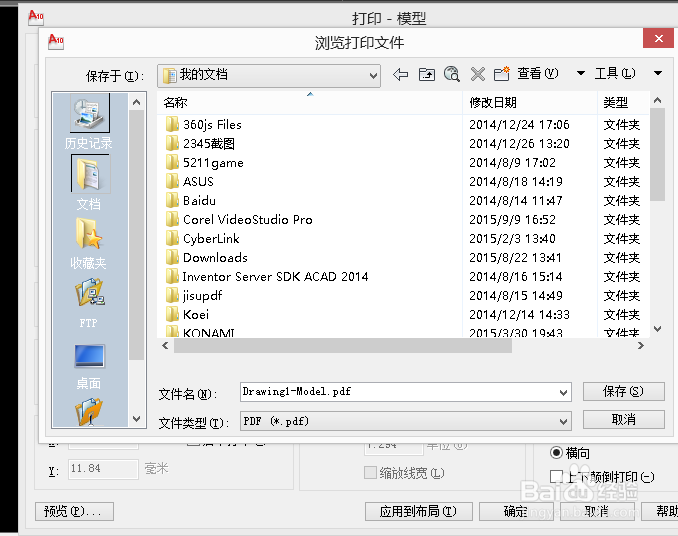The width and height of the screenshot is (678, 536).
Task: Close the 浏览打印文件 dialog
Action: coord(658,38)
